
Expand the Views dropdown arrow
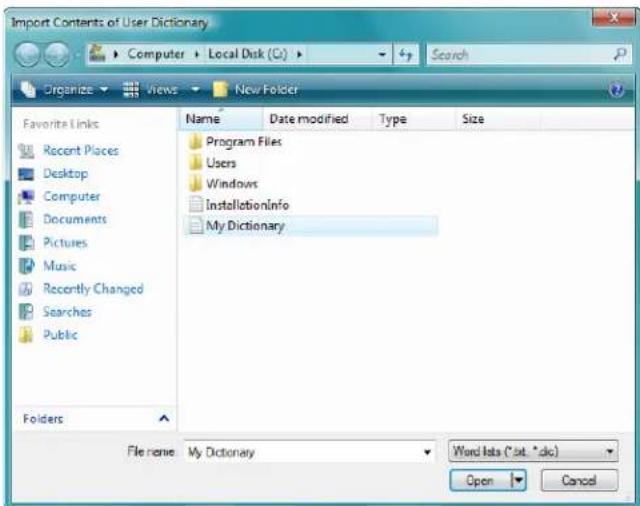(196, 89)
